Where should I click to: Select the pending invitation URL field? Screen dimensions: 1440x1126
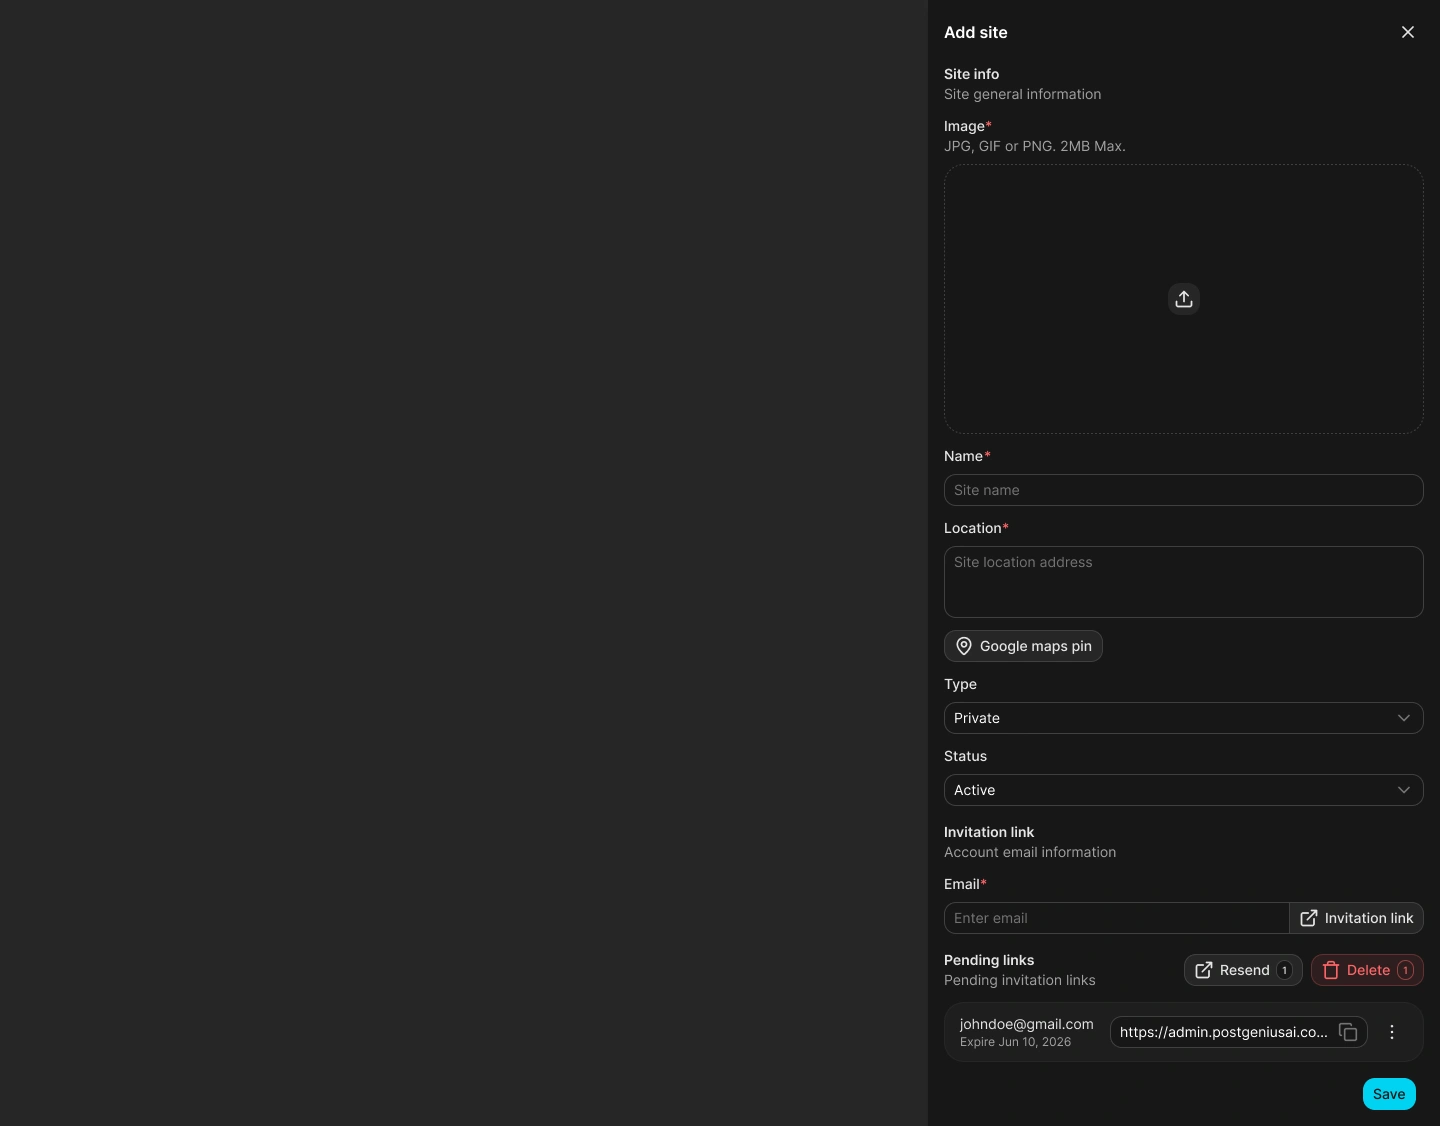1238,1032
